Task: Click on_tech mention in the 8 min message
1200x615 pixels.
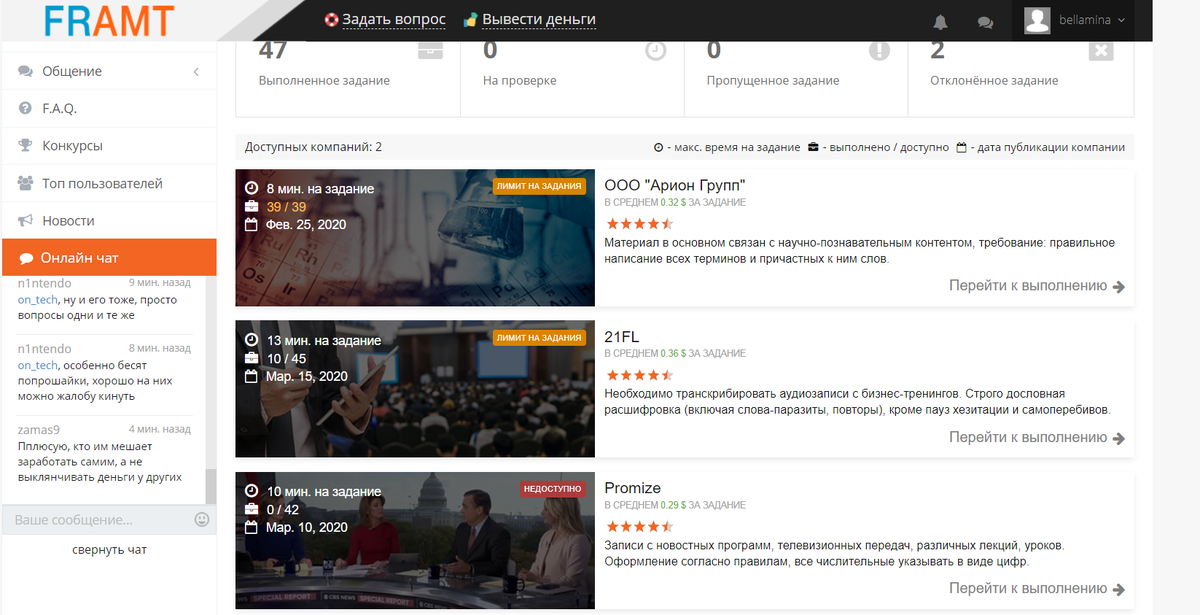Action: point(38,365)
